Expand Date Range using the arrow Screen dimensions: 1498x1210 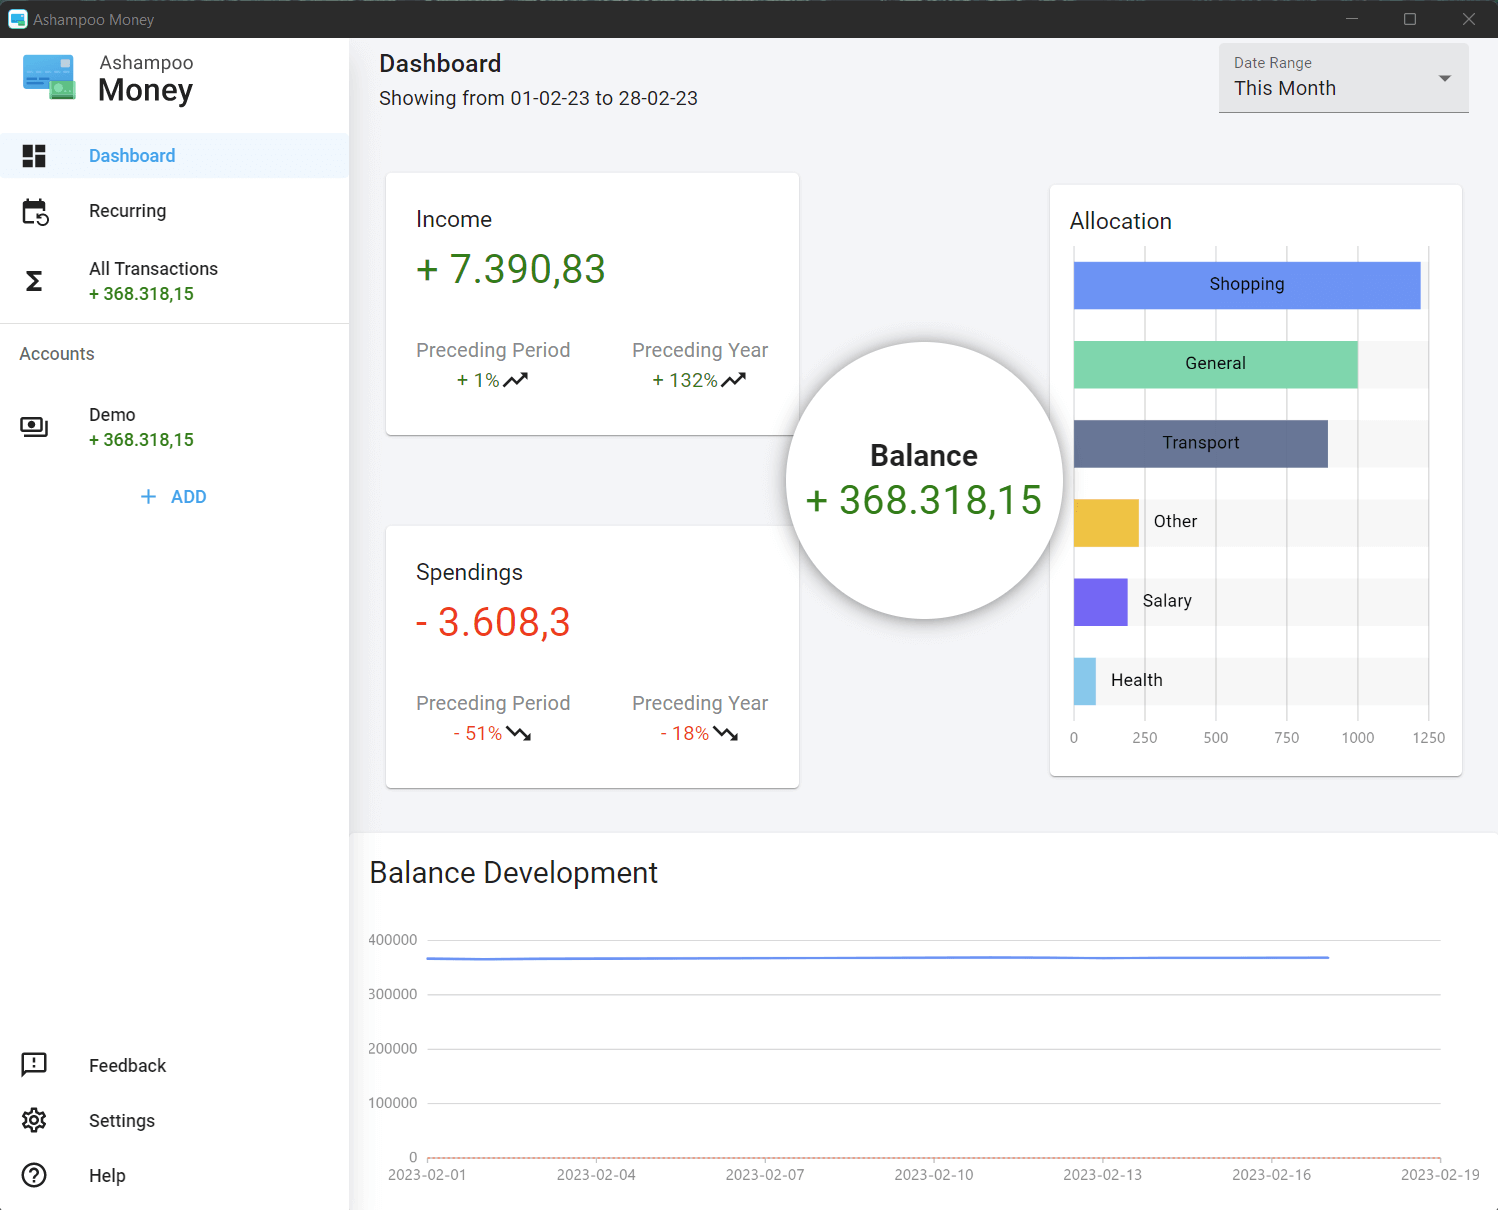(1444, 79)
